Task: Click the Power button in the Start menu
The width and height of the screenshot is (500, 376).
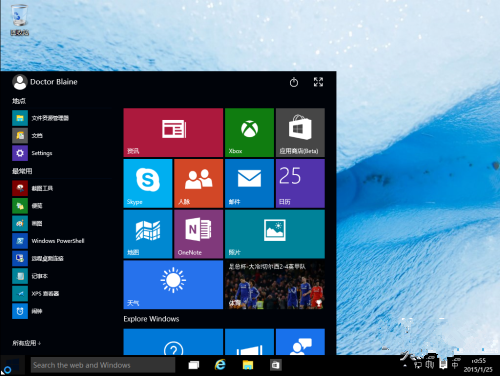Action: (x=294, y=82)
